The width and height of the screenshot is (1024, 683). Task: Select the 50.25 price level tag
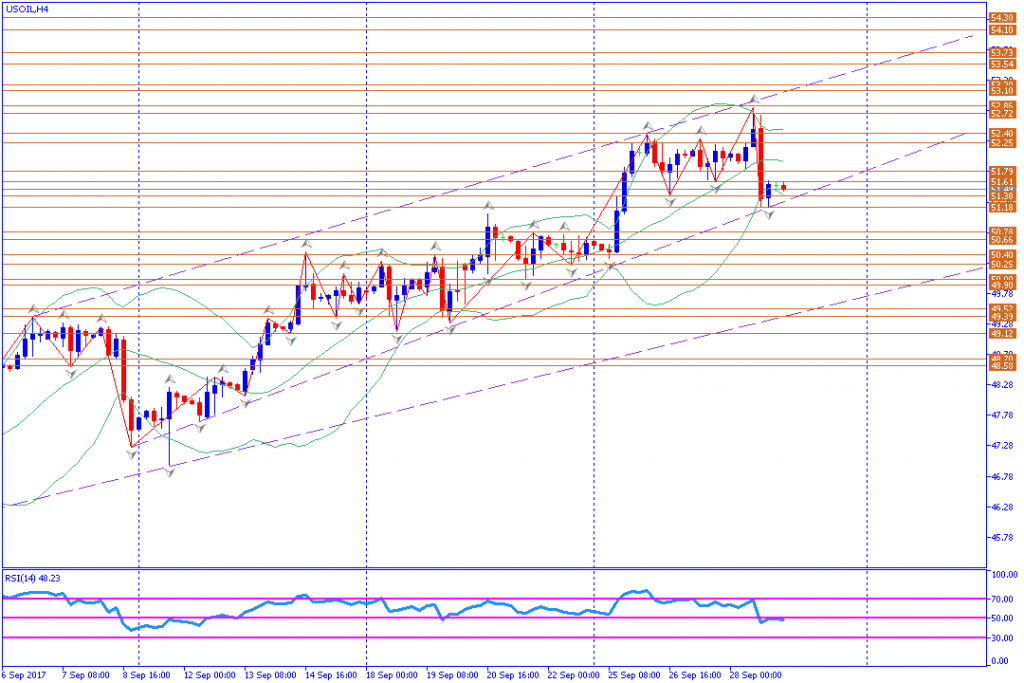click(1002, 264)
